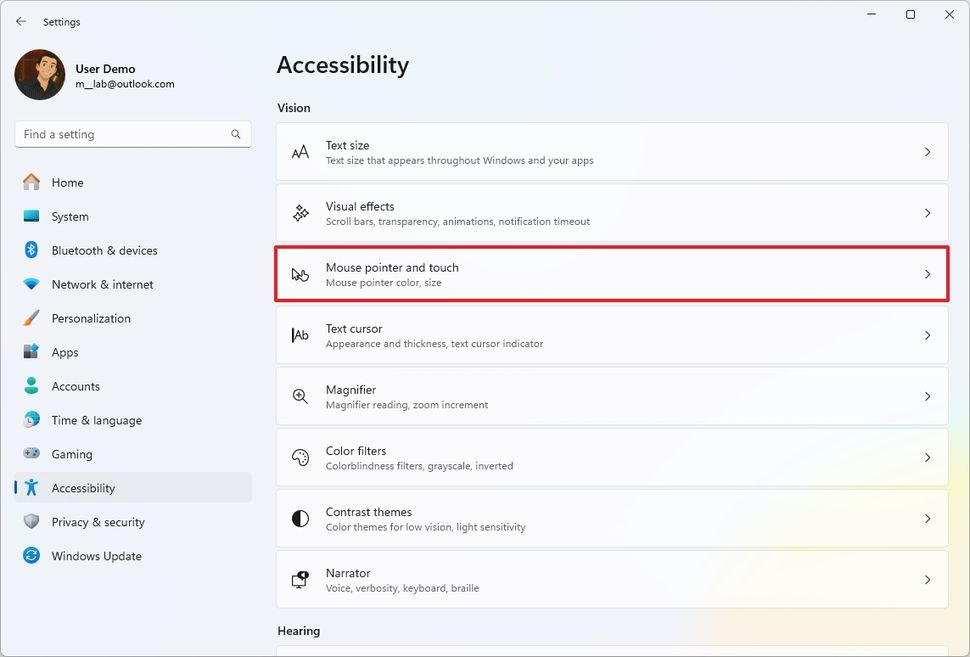This screenshot has width=970, height=657.
Task: Click the Narrator icon in Vision section
Action: click(x=300, y=579)
